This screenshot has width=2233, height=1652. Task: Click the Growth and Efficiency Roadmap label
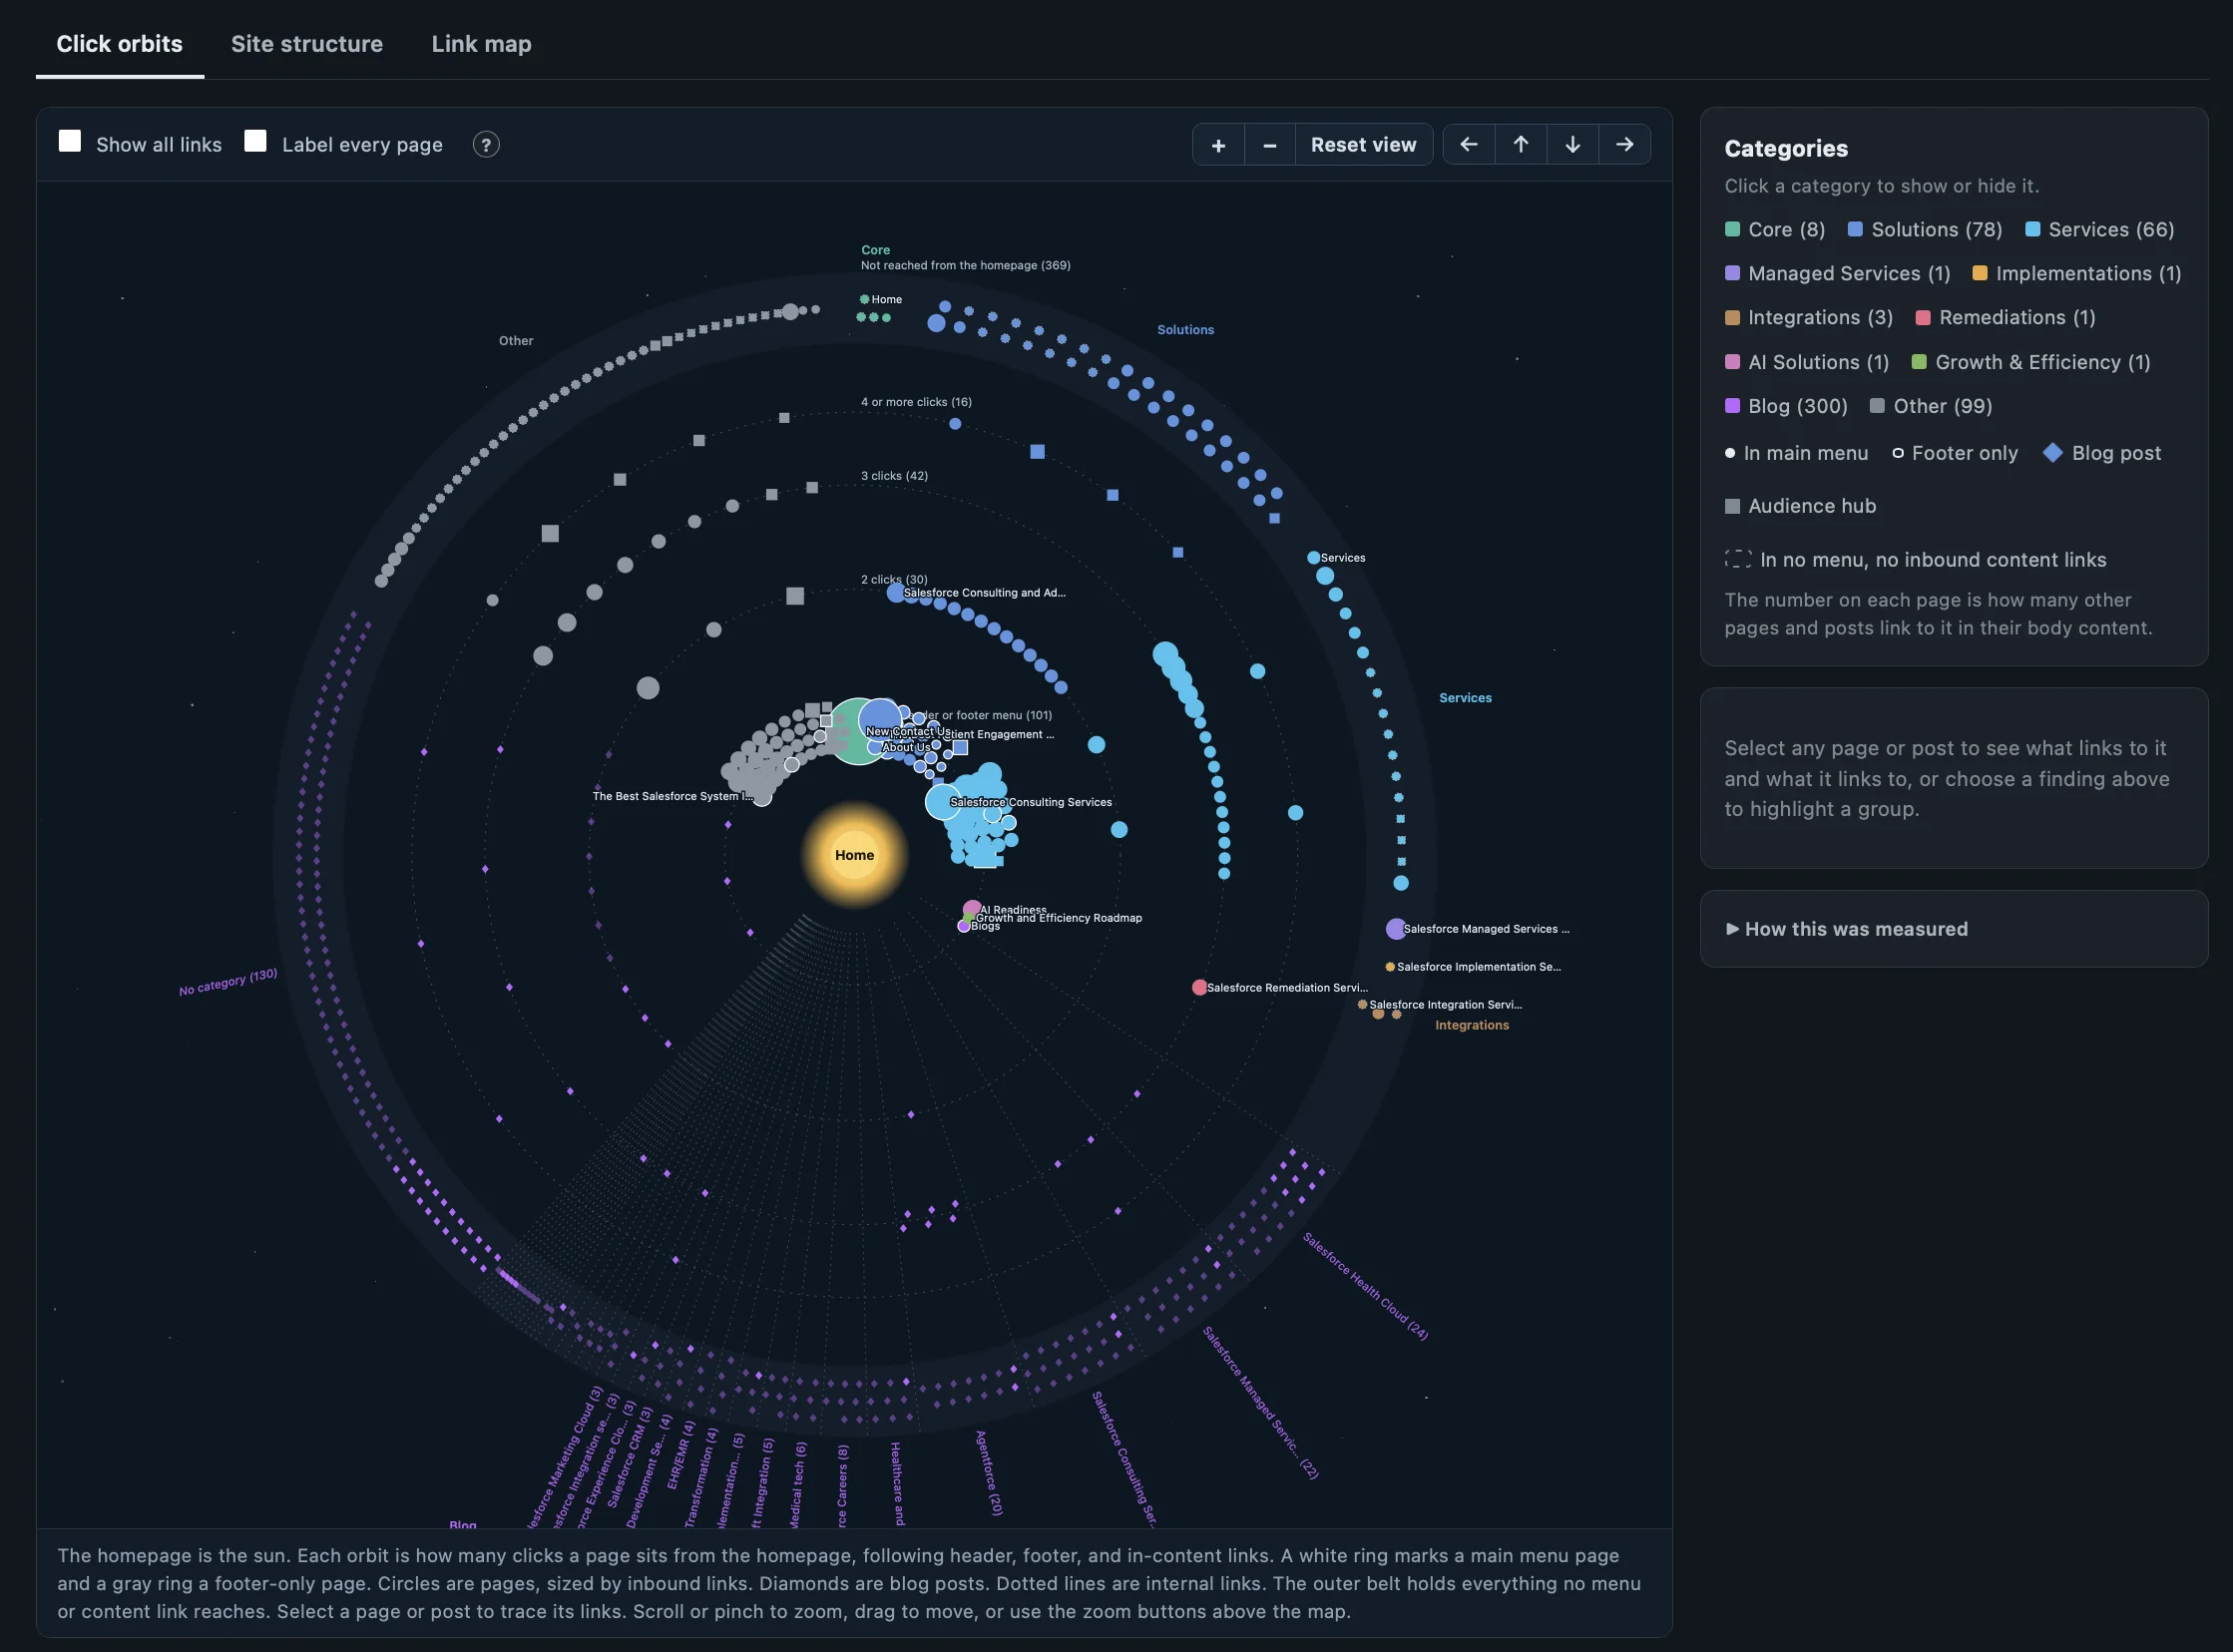1058,918
